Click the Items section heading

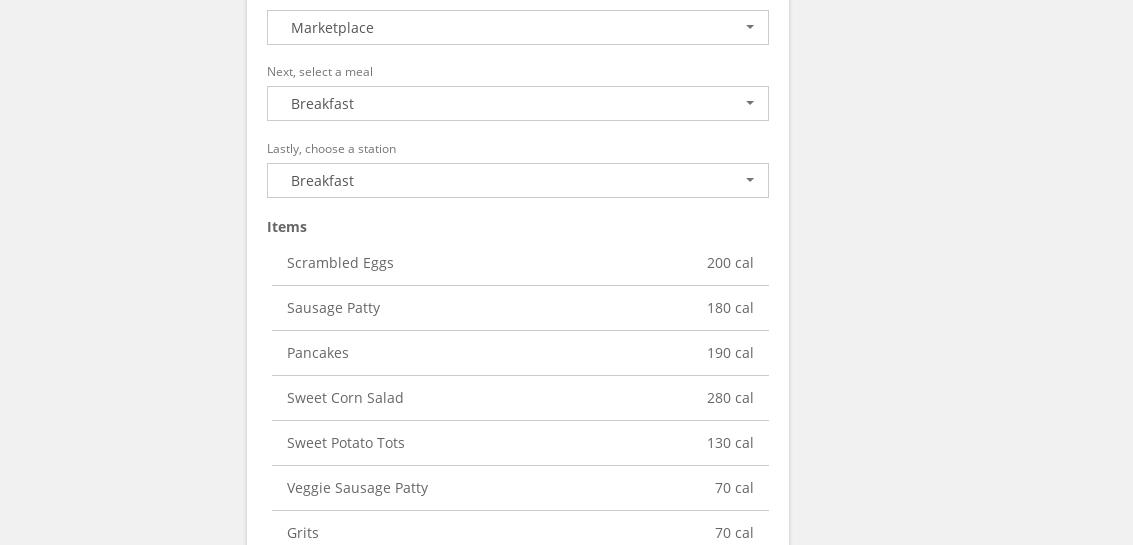click(287, 227)
